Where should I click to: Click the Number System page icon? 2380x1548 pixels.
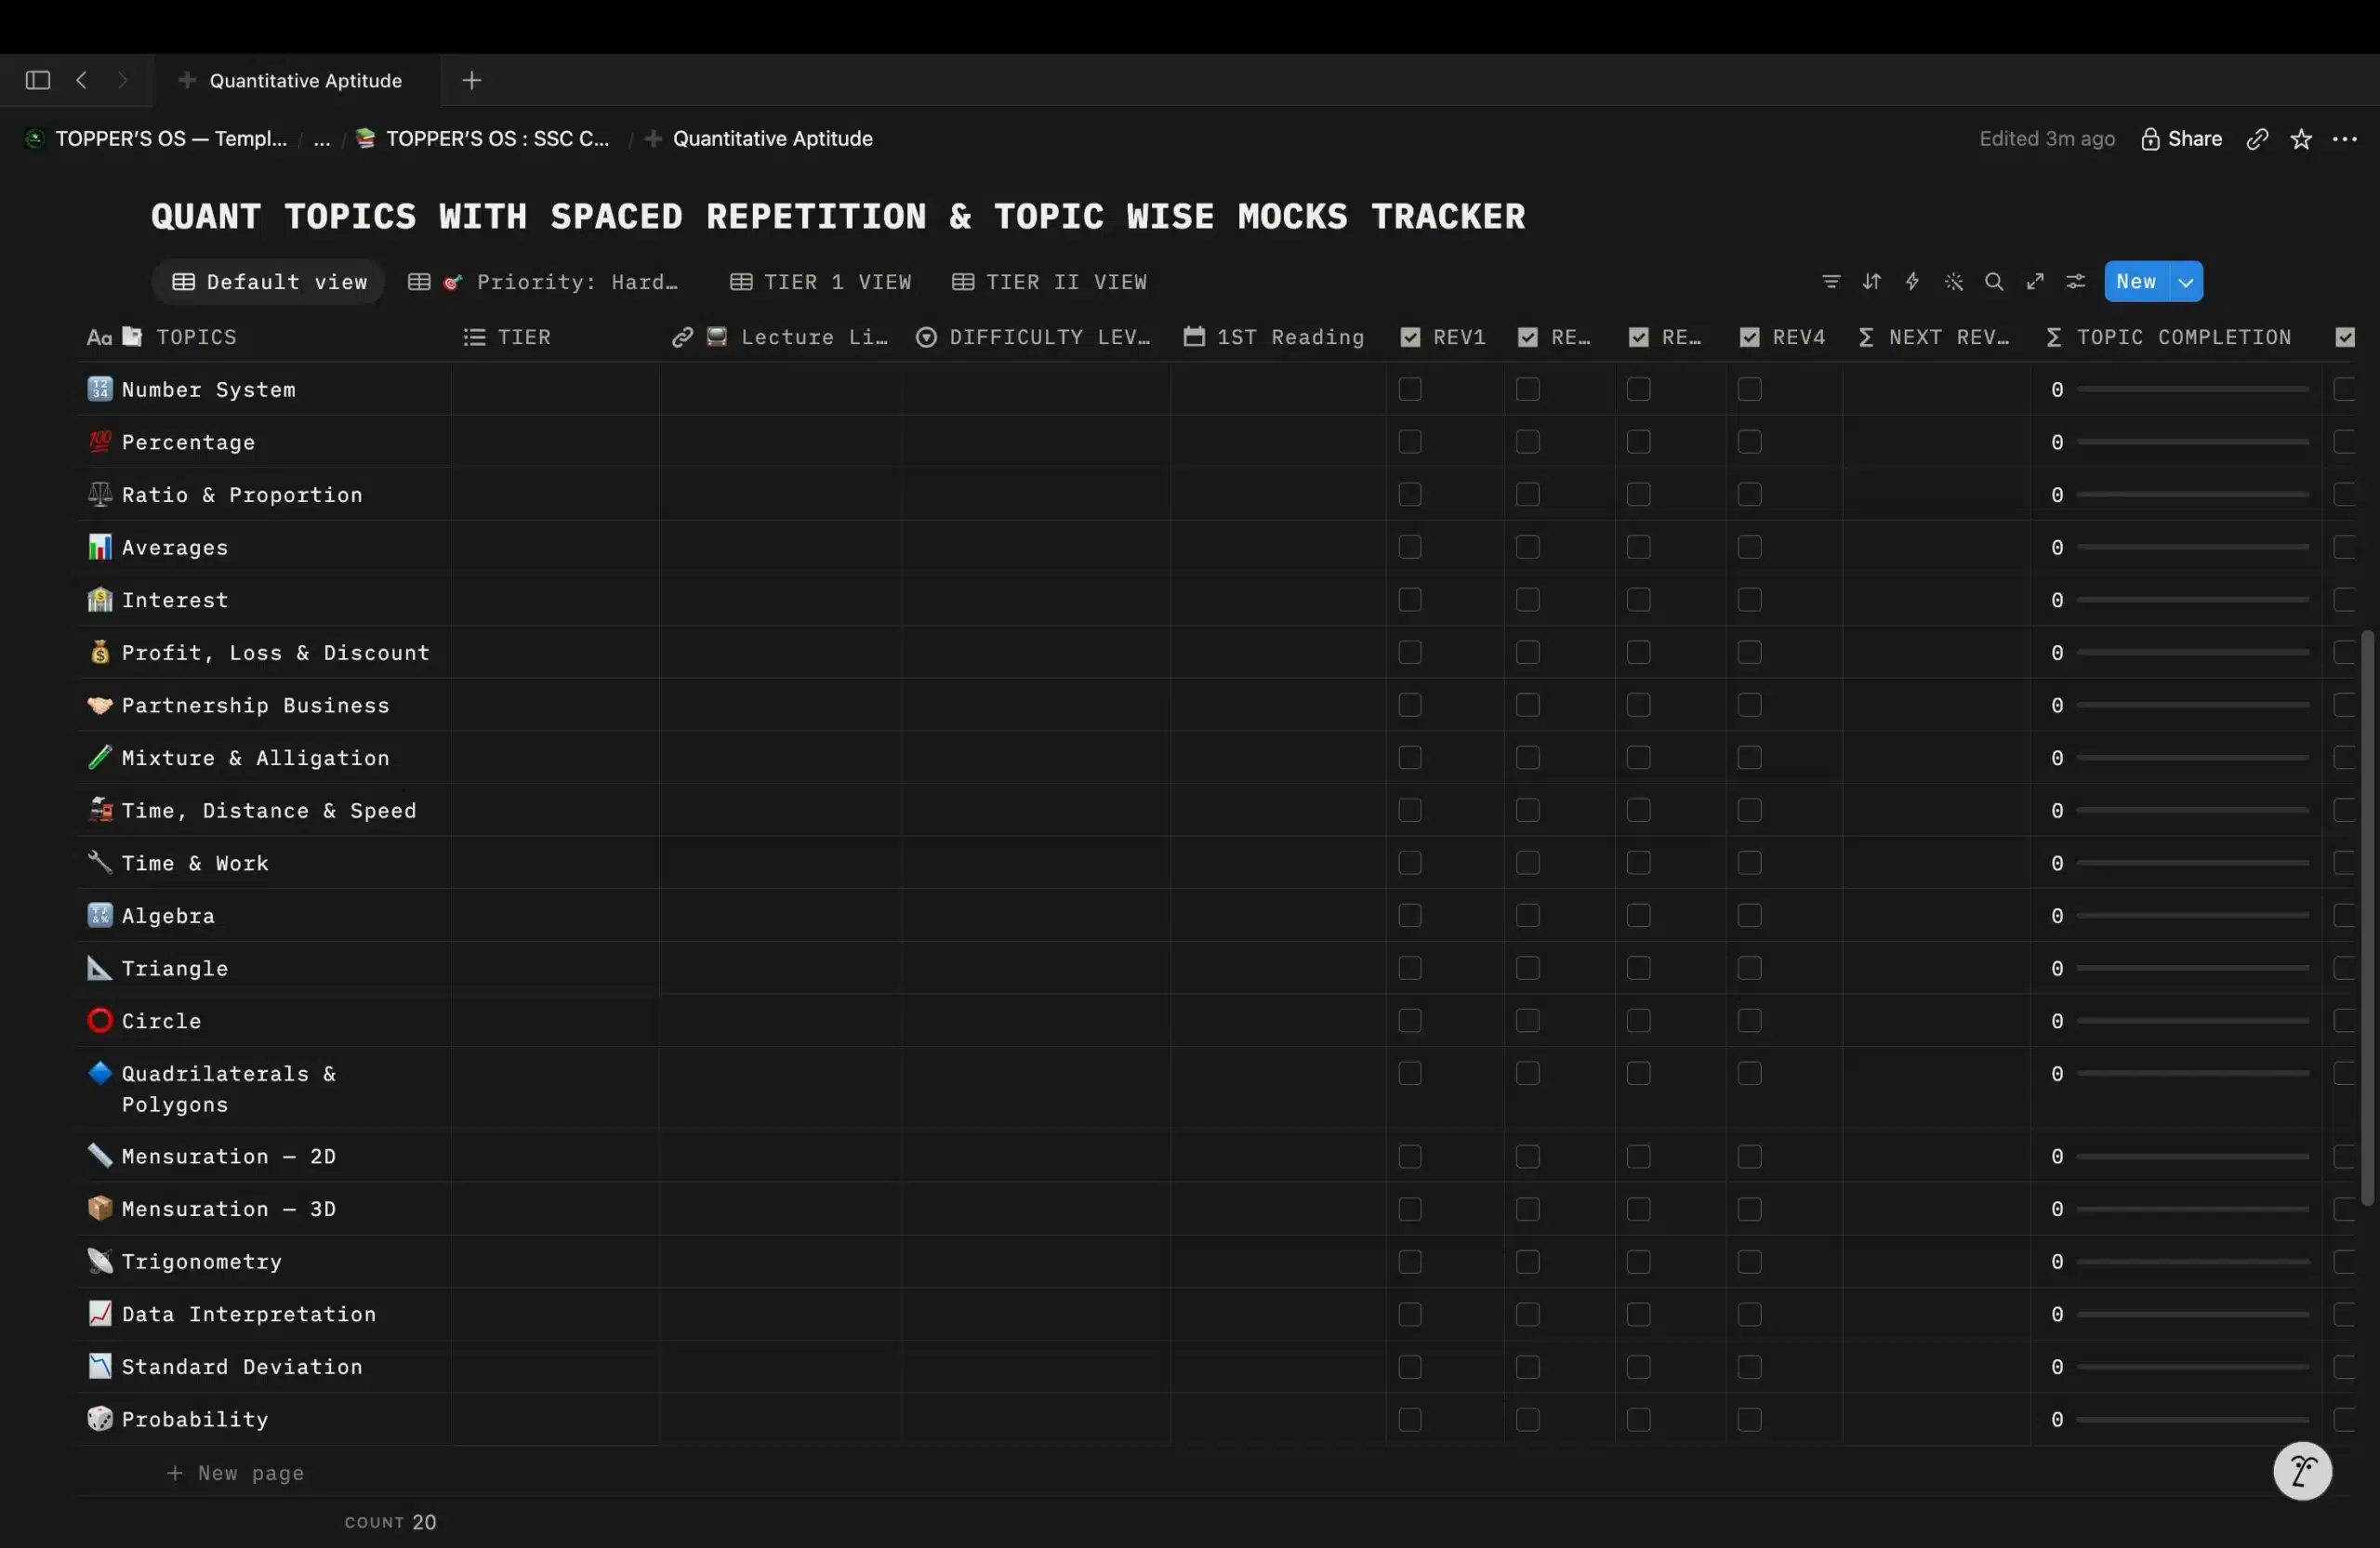click(x=100, y=388)
